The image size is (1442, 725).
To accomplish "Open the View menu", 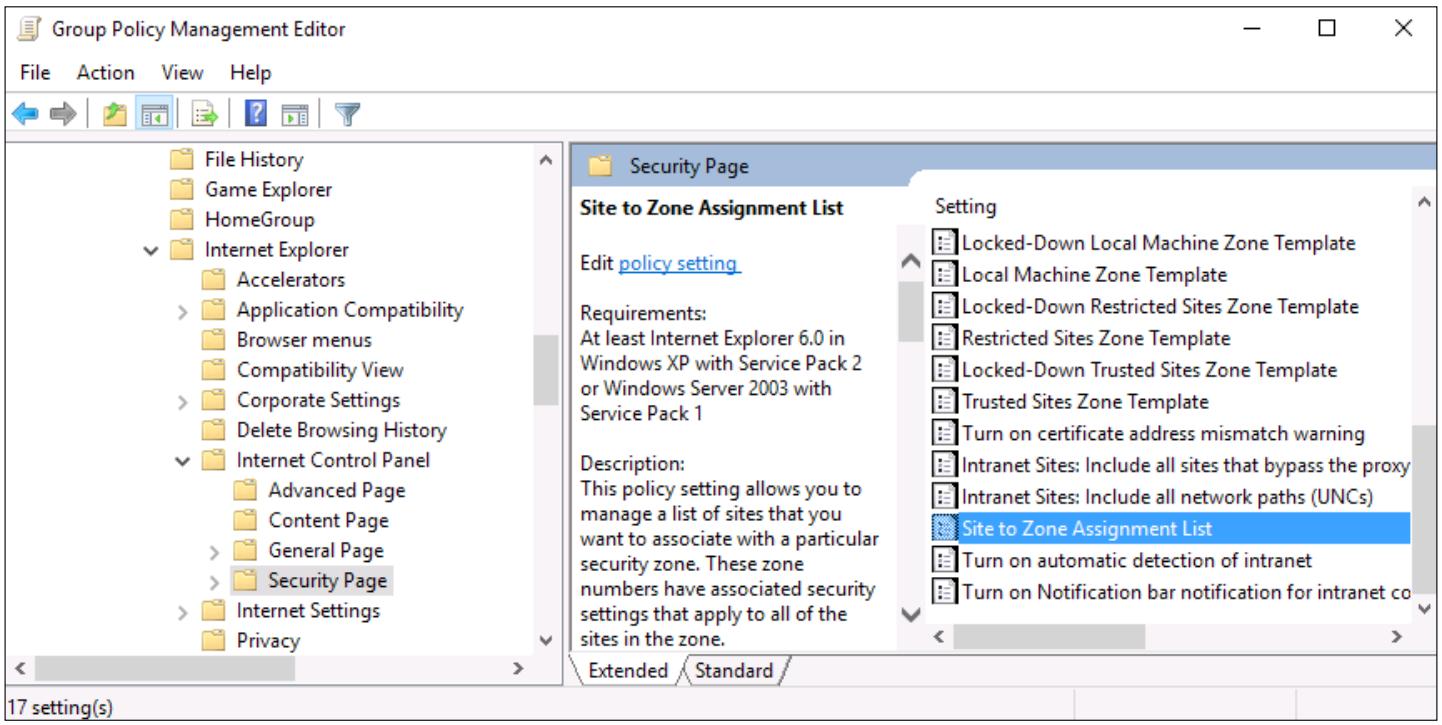I will click(x=182, y=72).
